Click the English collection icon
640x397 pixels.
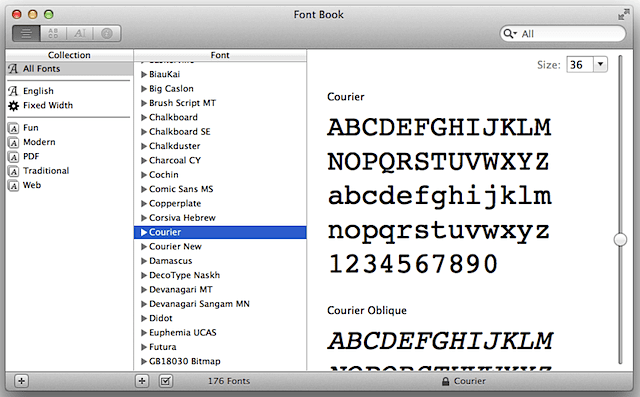[13, 91]
